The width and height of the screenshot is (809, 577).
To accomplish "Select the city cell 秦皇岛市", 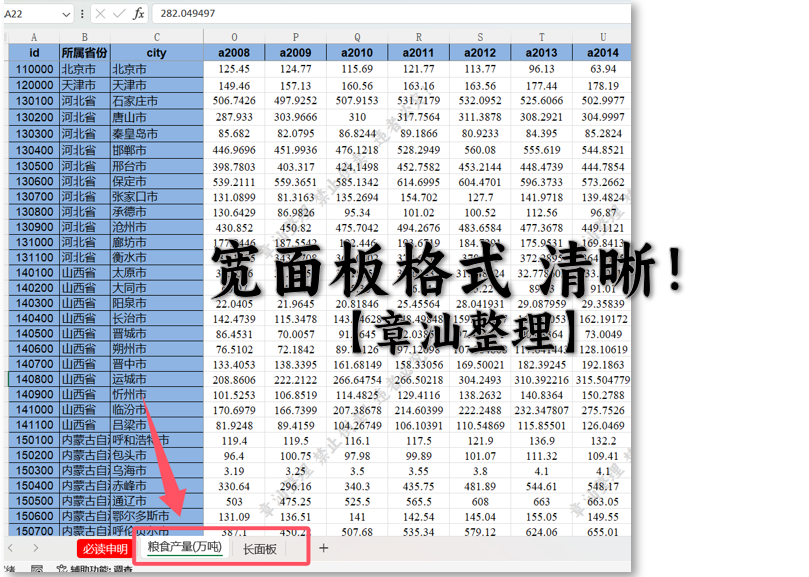I will 157,134.
